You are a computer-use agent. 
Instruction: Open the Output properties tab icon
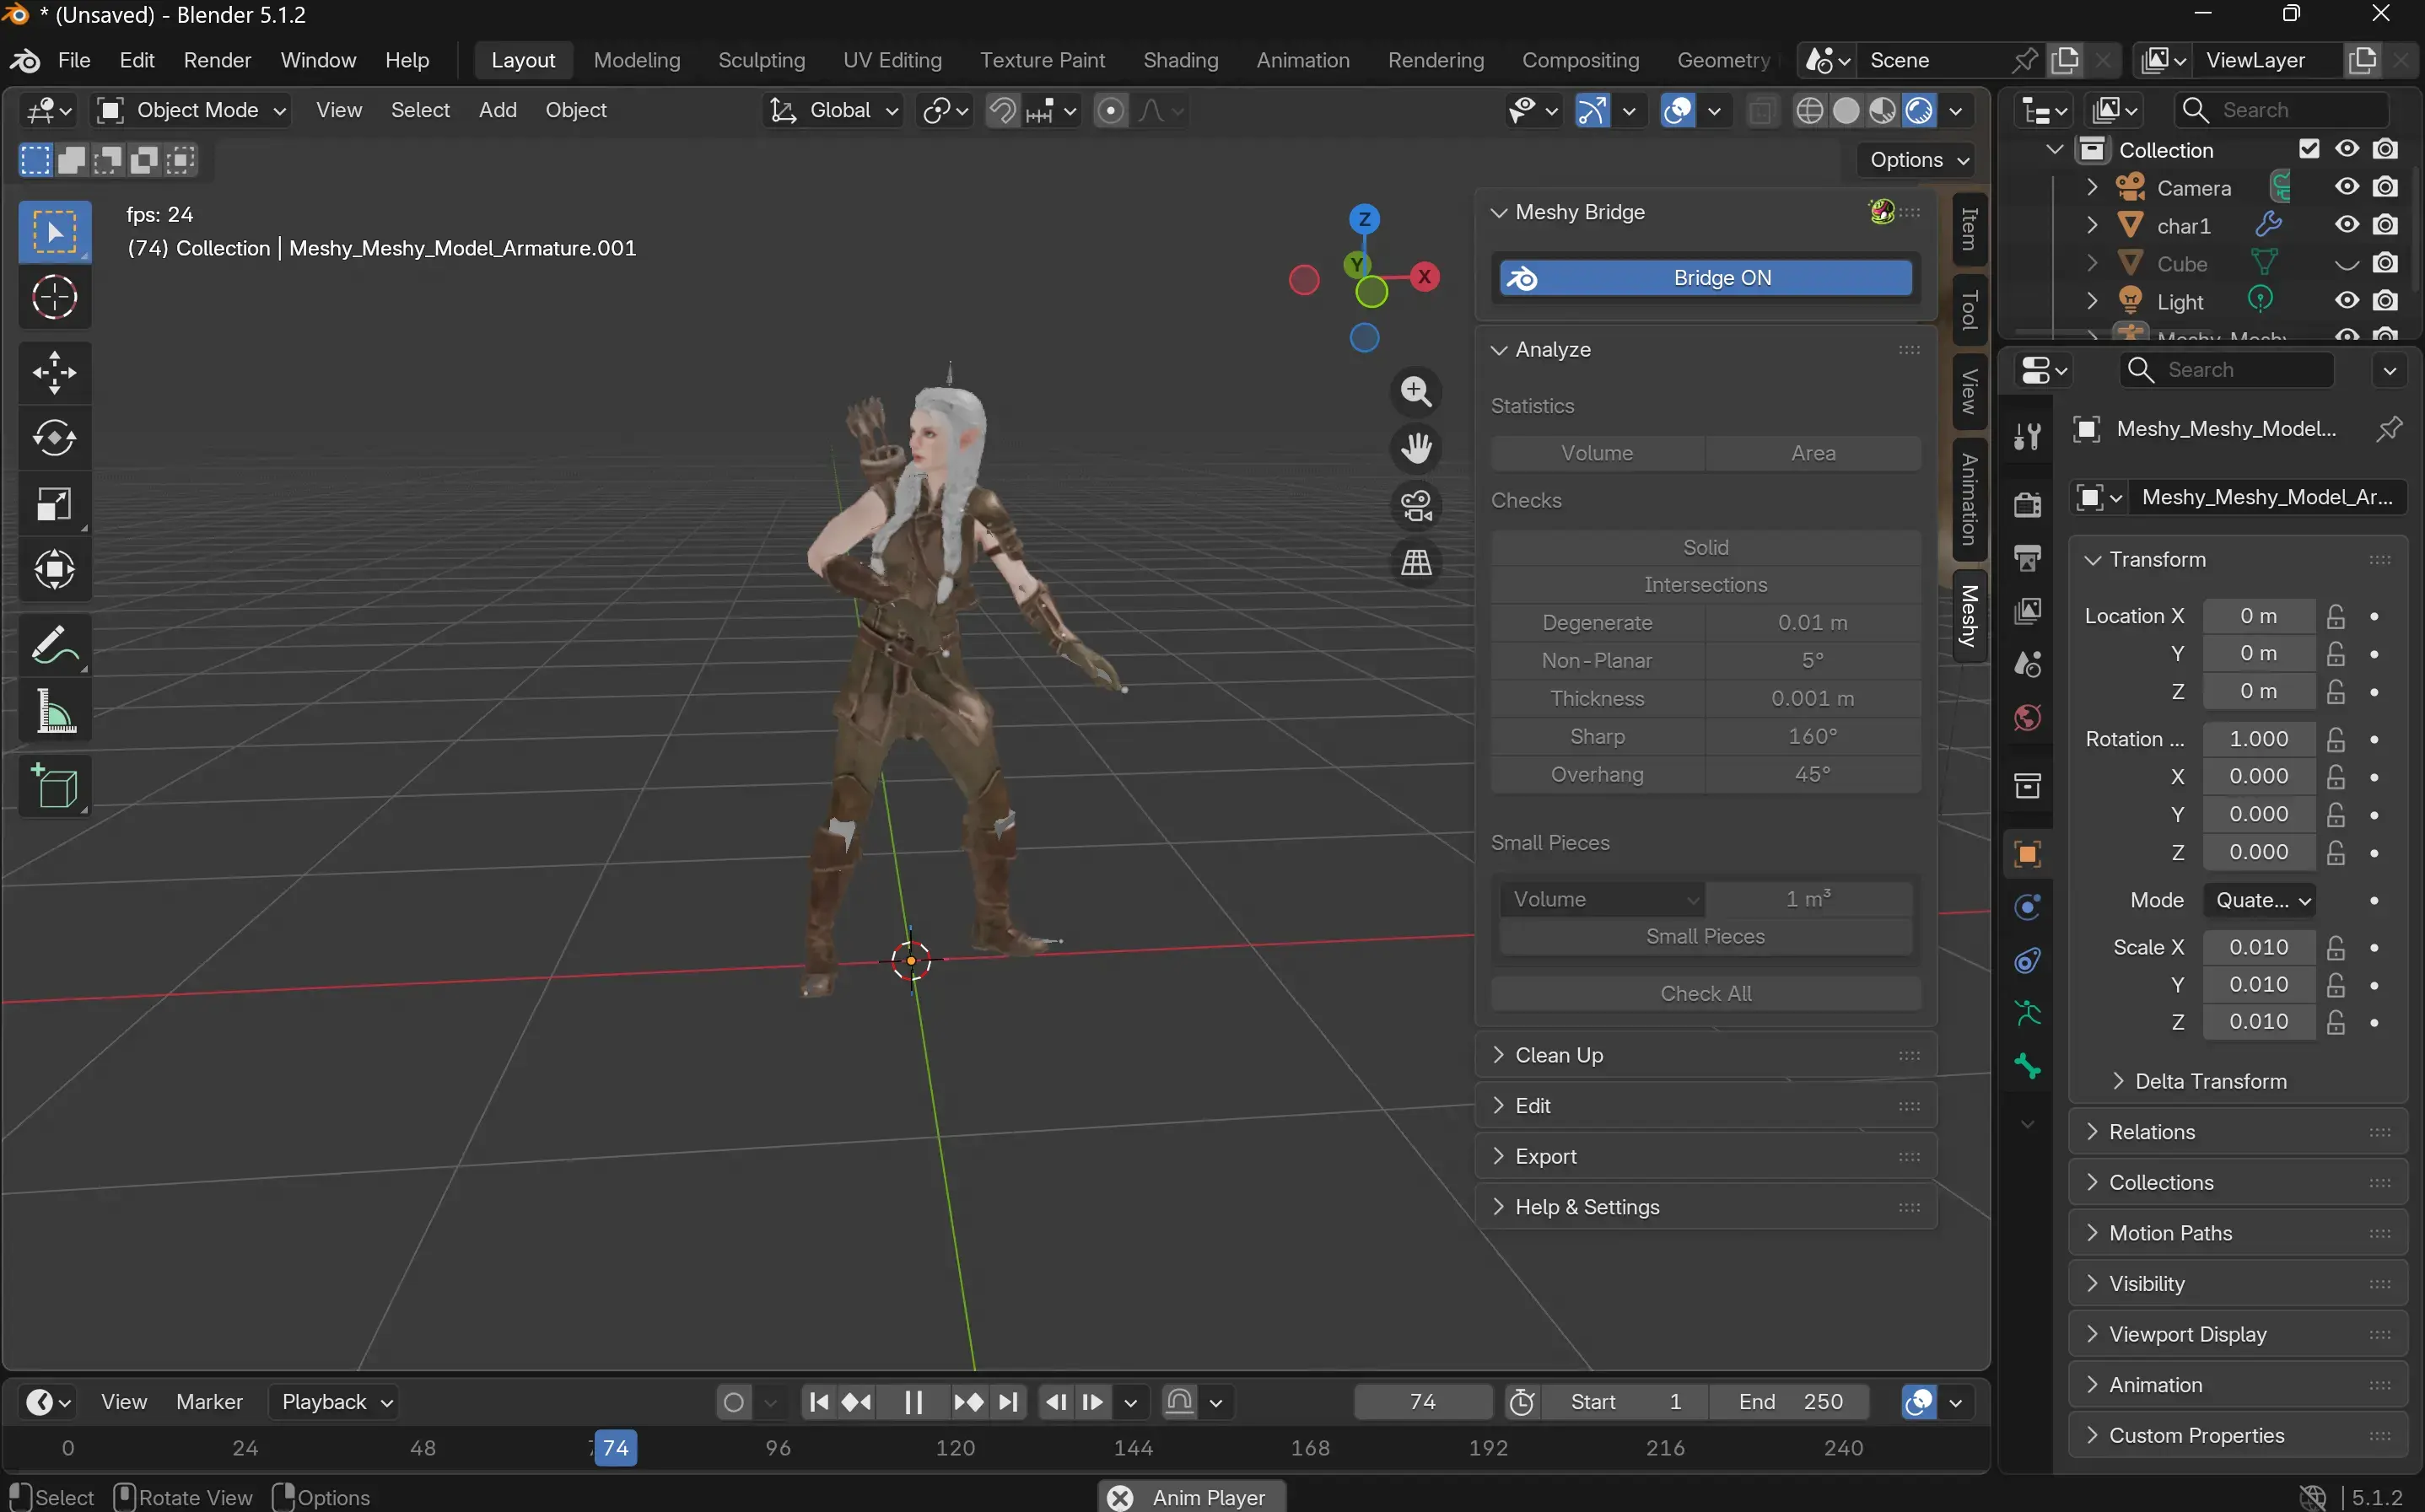coord(2028,558)
